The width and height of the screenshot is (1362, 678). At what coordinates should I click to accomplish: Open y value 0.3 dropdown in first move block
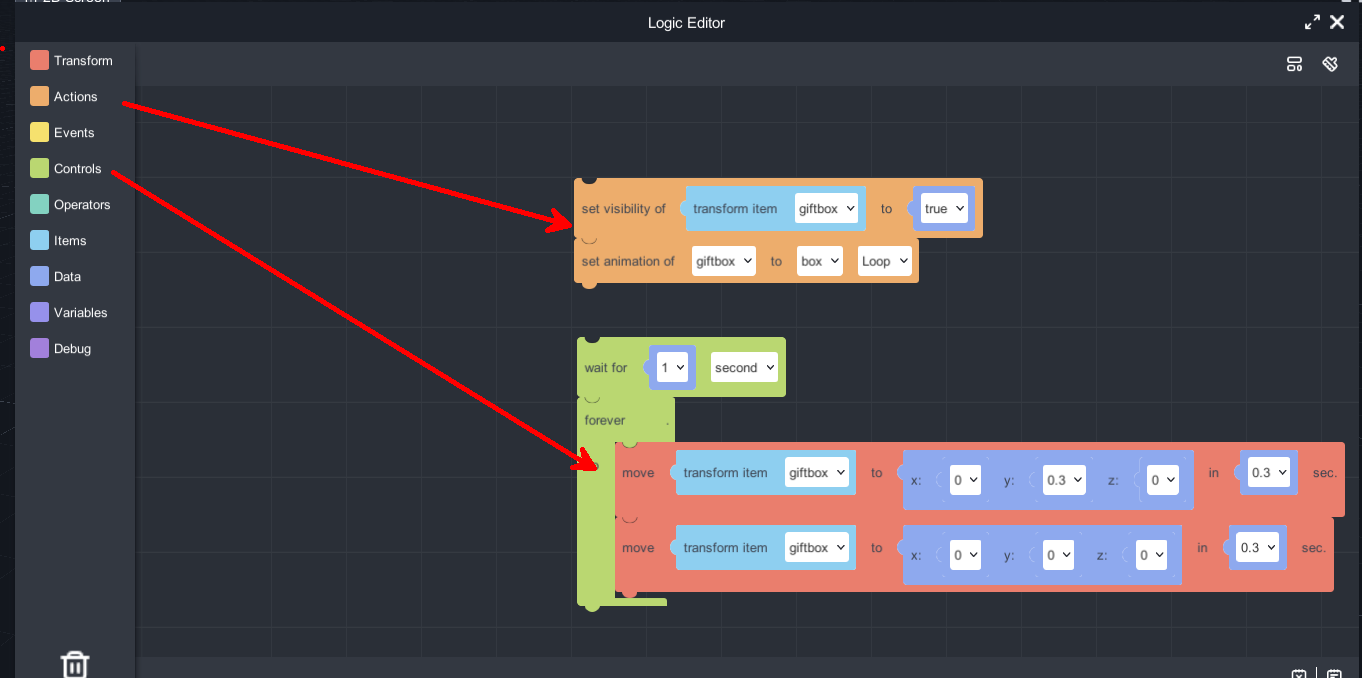[1064, 480]
